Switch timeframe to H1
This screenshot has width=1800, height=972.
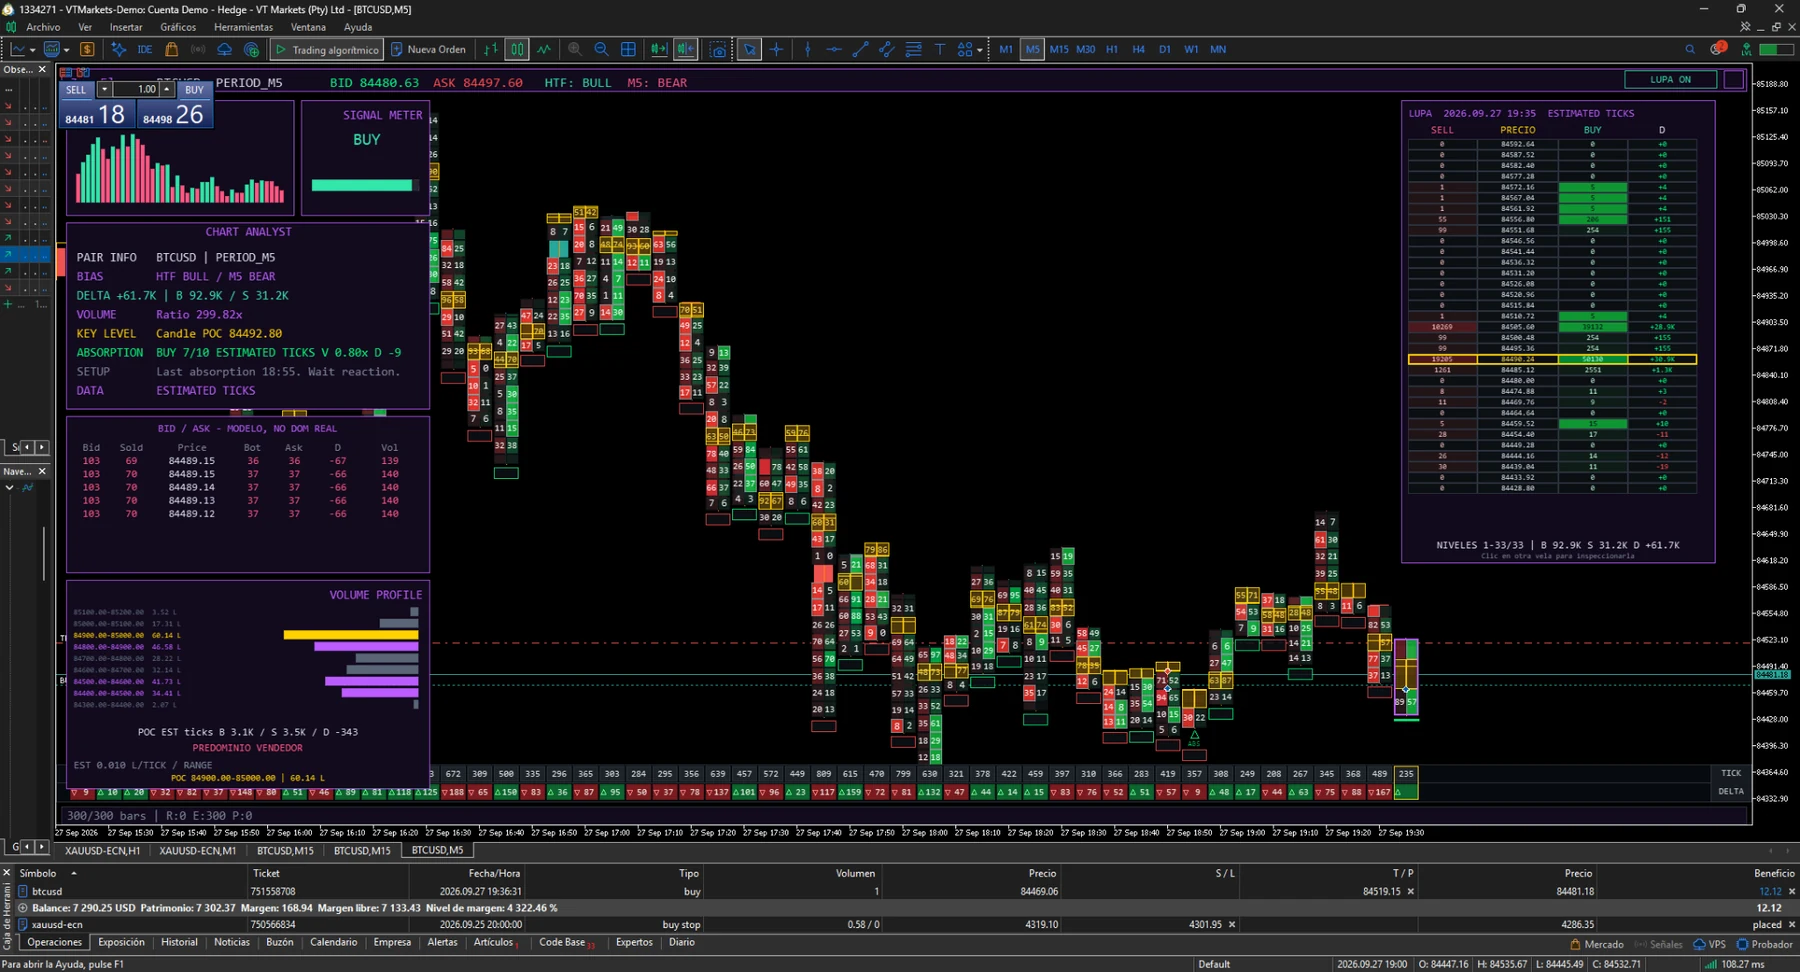pos(1112,49)
